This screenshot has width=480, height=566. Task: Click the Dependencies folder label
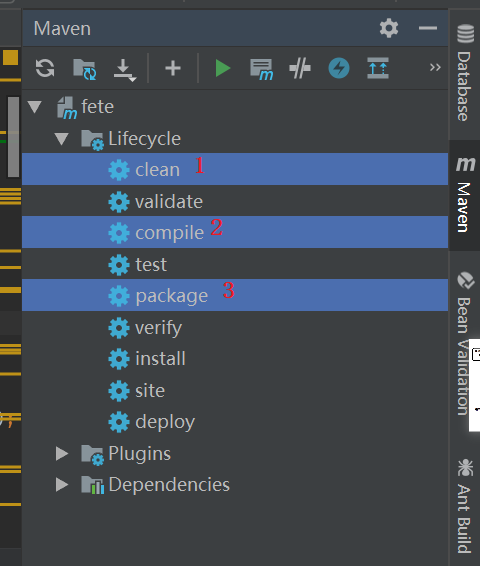[169, 484]
